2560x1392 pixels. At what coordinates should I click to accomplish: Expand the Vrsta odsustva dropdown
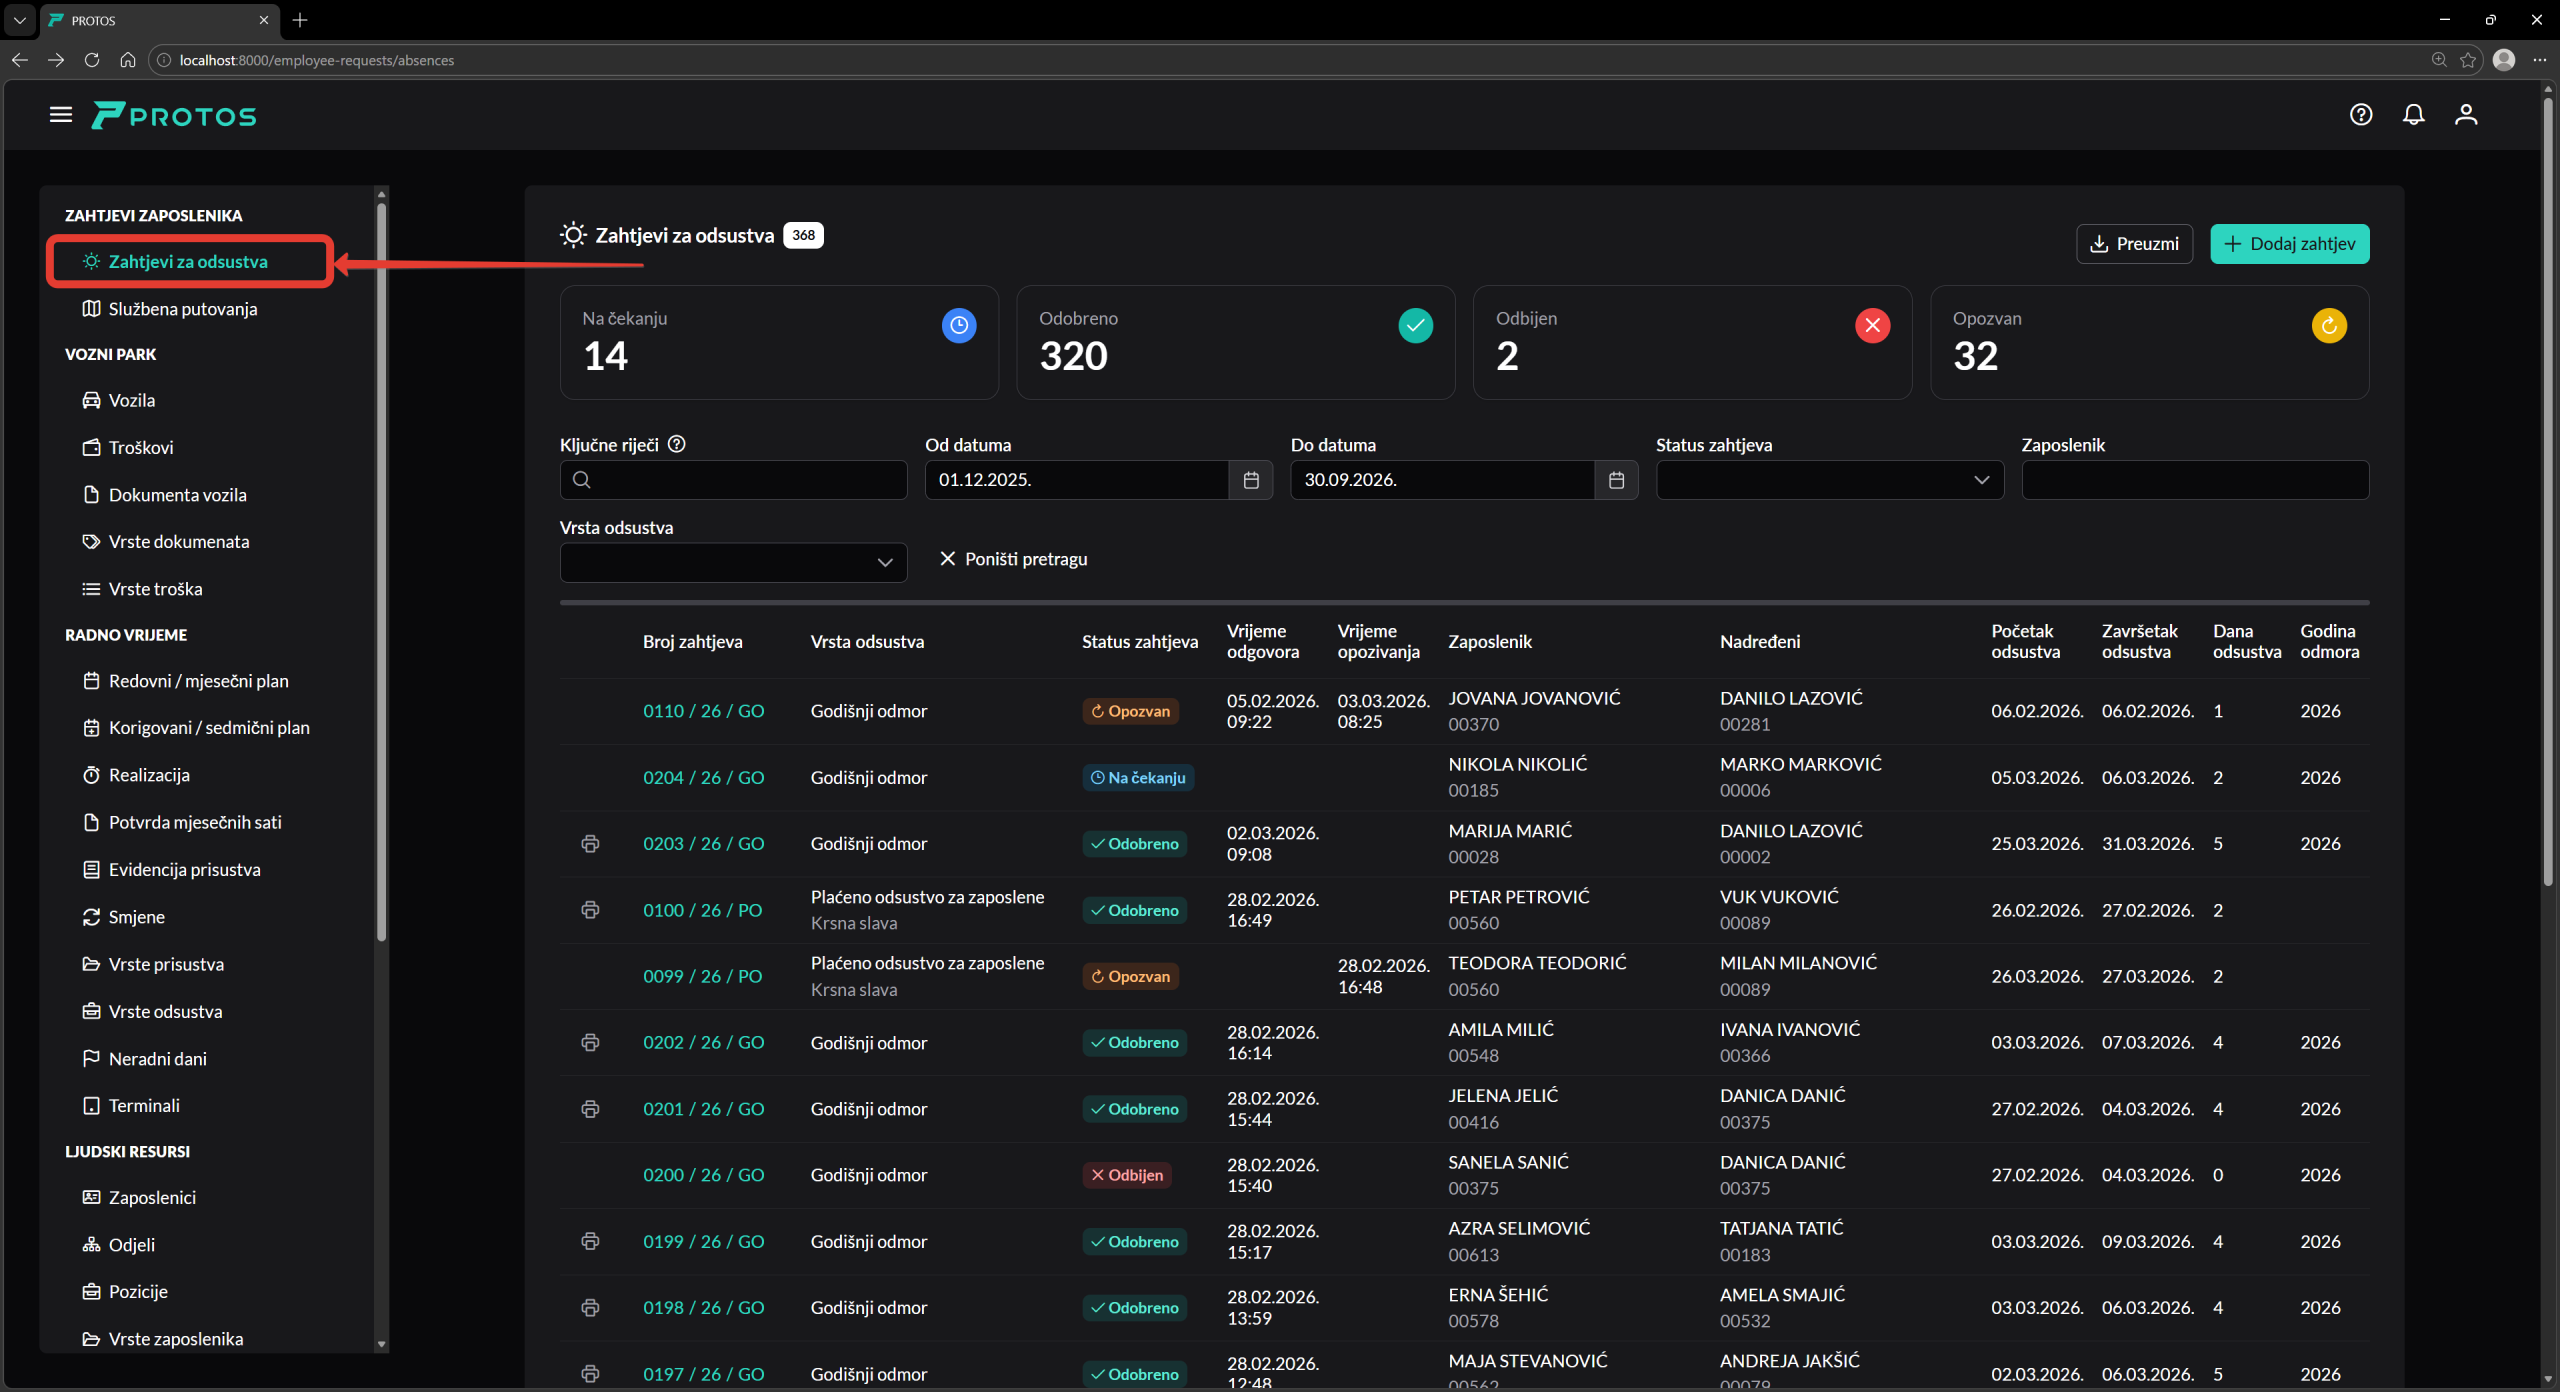(x=733, y=562)
